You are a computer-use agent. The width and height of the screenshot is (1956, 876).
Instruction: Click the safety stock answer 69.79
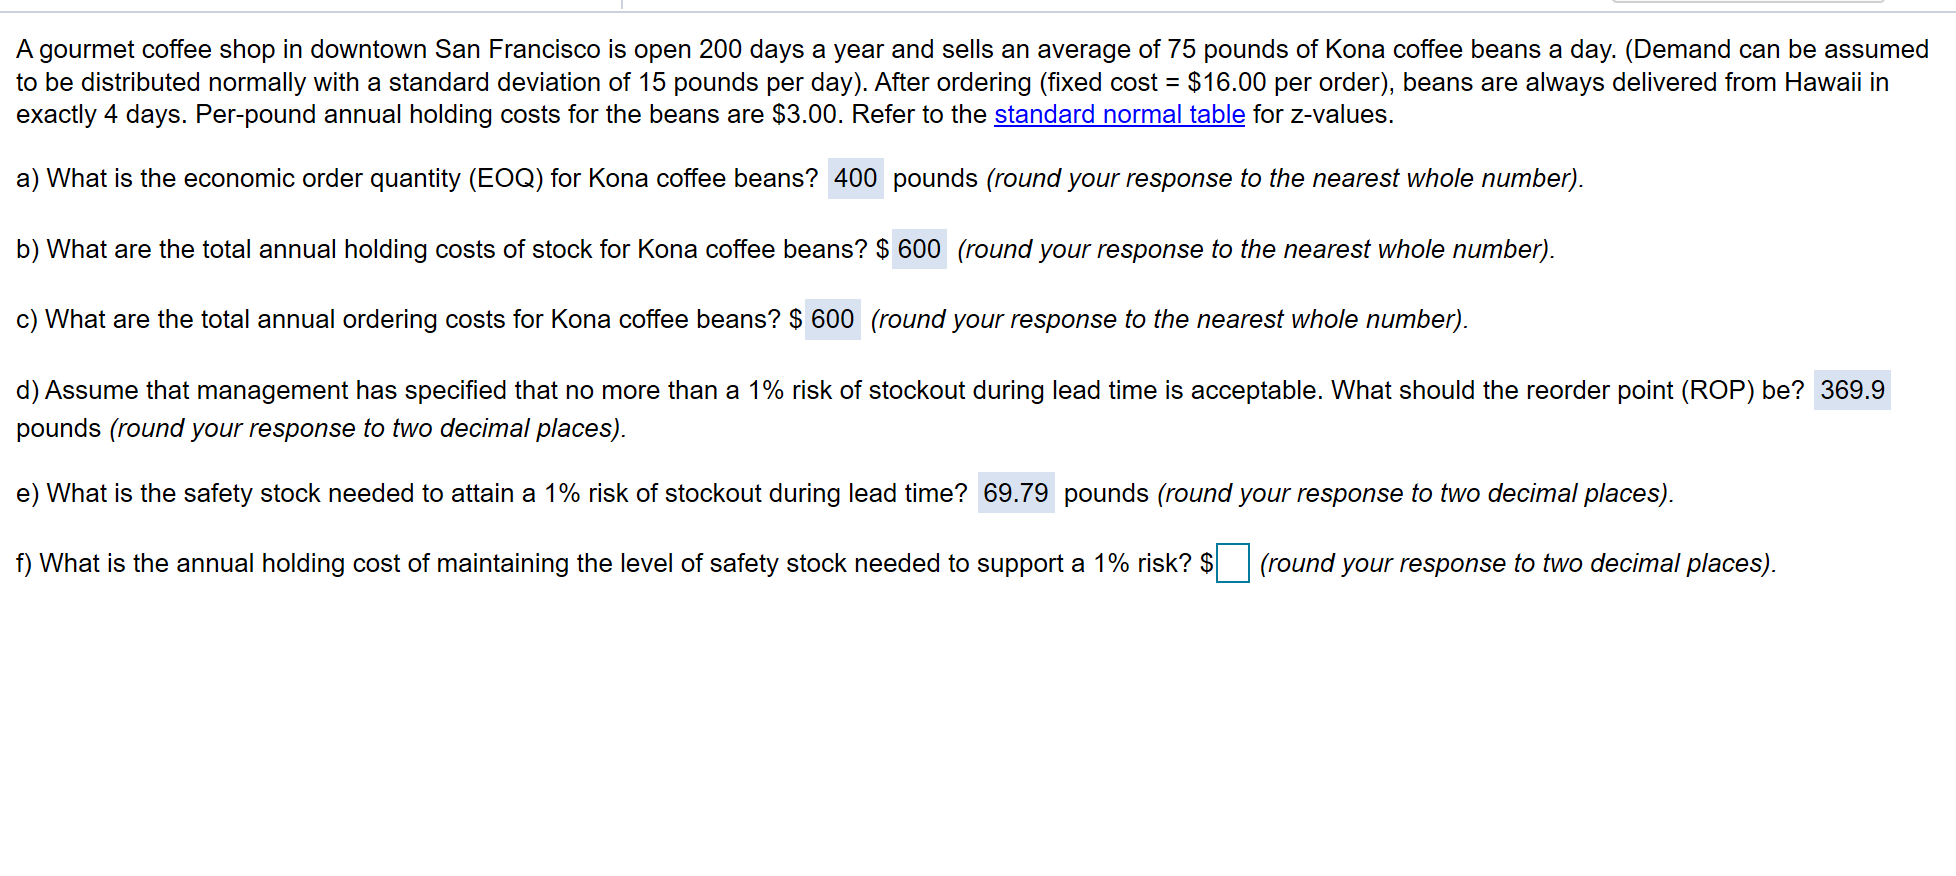coord(1015,493)
